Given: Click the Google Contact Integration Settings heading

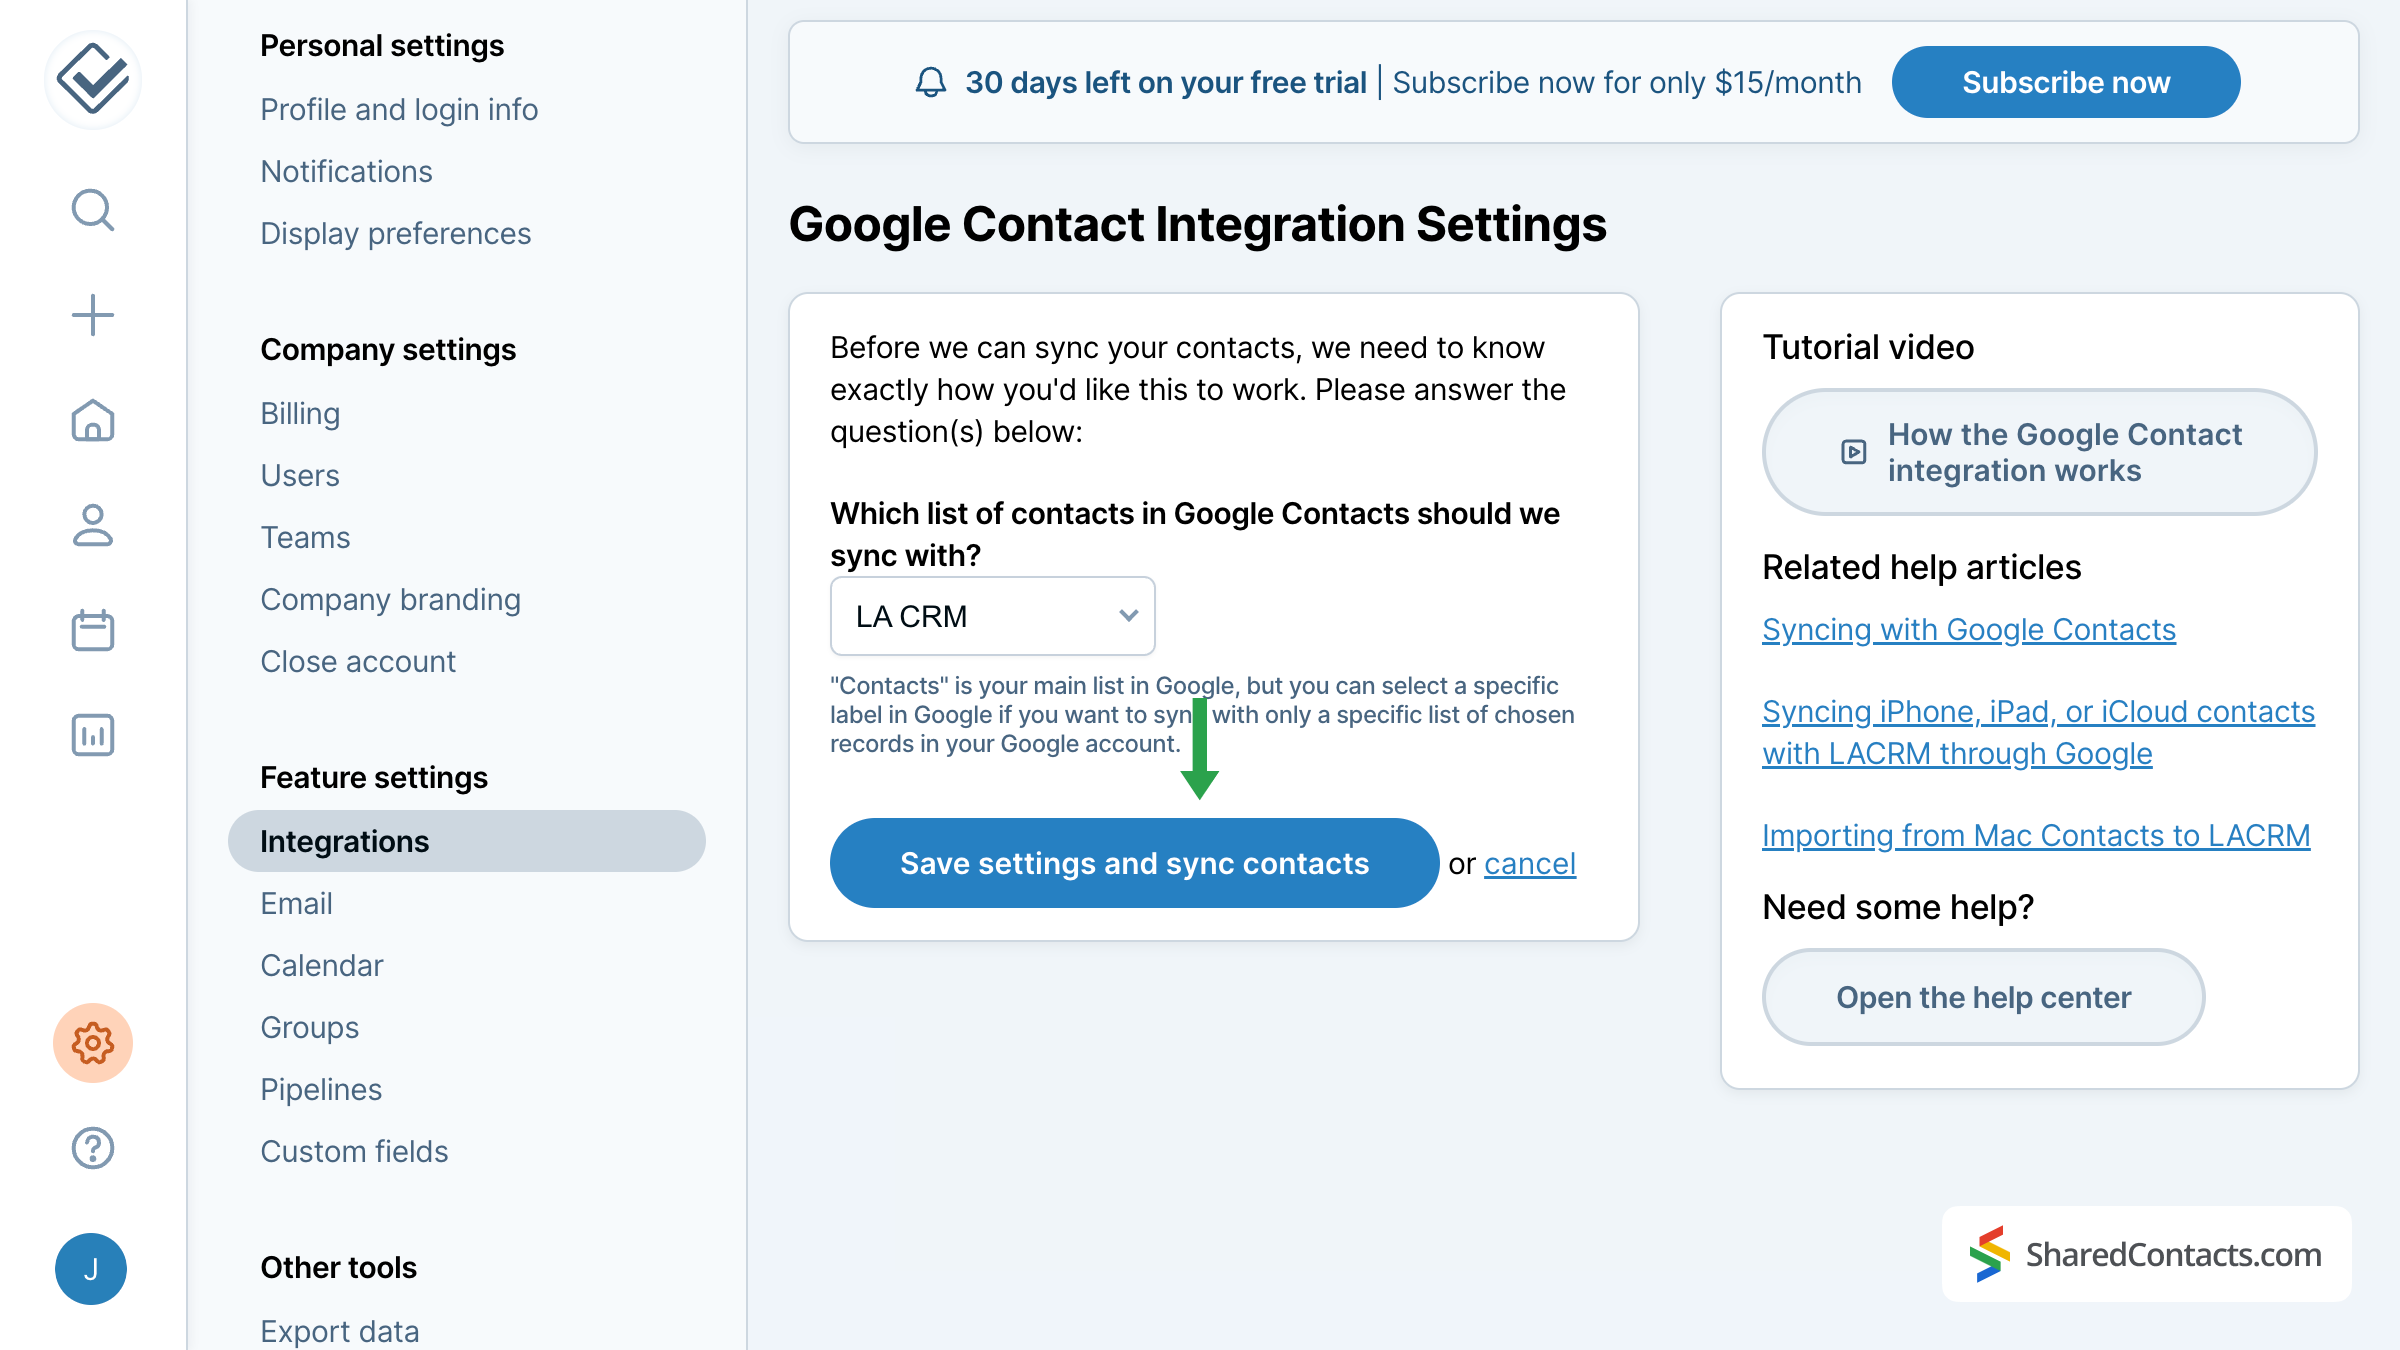Looking at the screenshot, I should coord(1197,224).
